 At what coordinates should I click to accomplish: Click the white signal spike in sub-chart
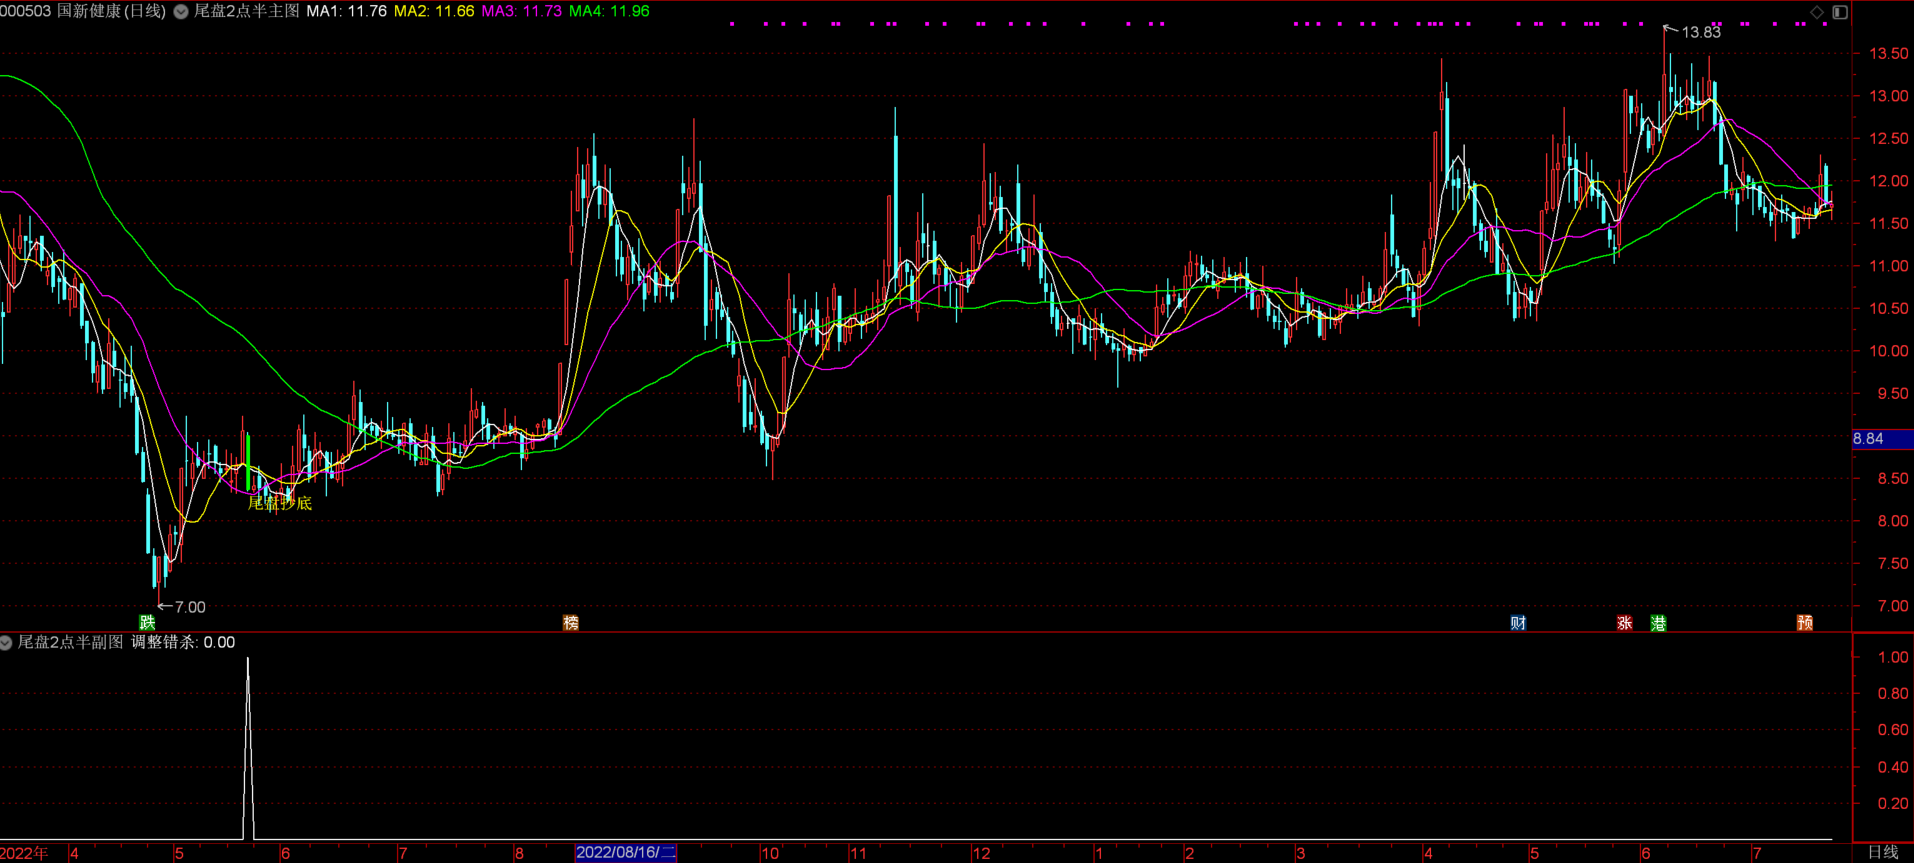point(248,748)
